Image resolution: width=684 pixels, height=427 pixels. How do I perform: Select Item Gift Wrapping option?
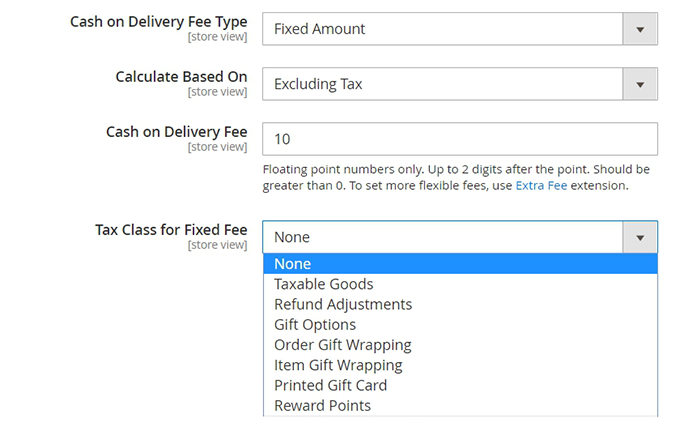pos(338,365)
